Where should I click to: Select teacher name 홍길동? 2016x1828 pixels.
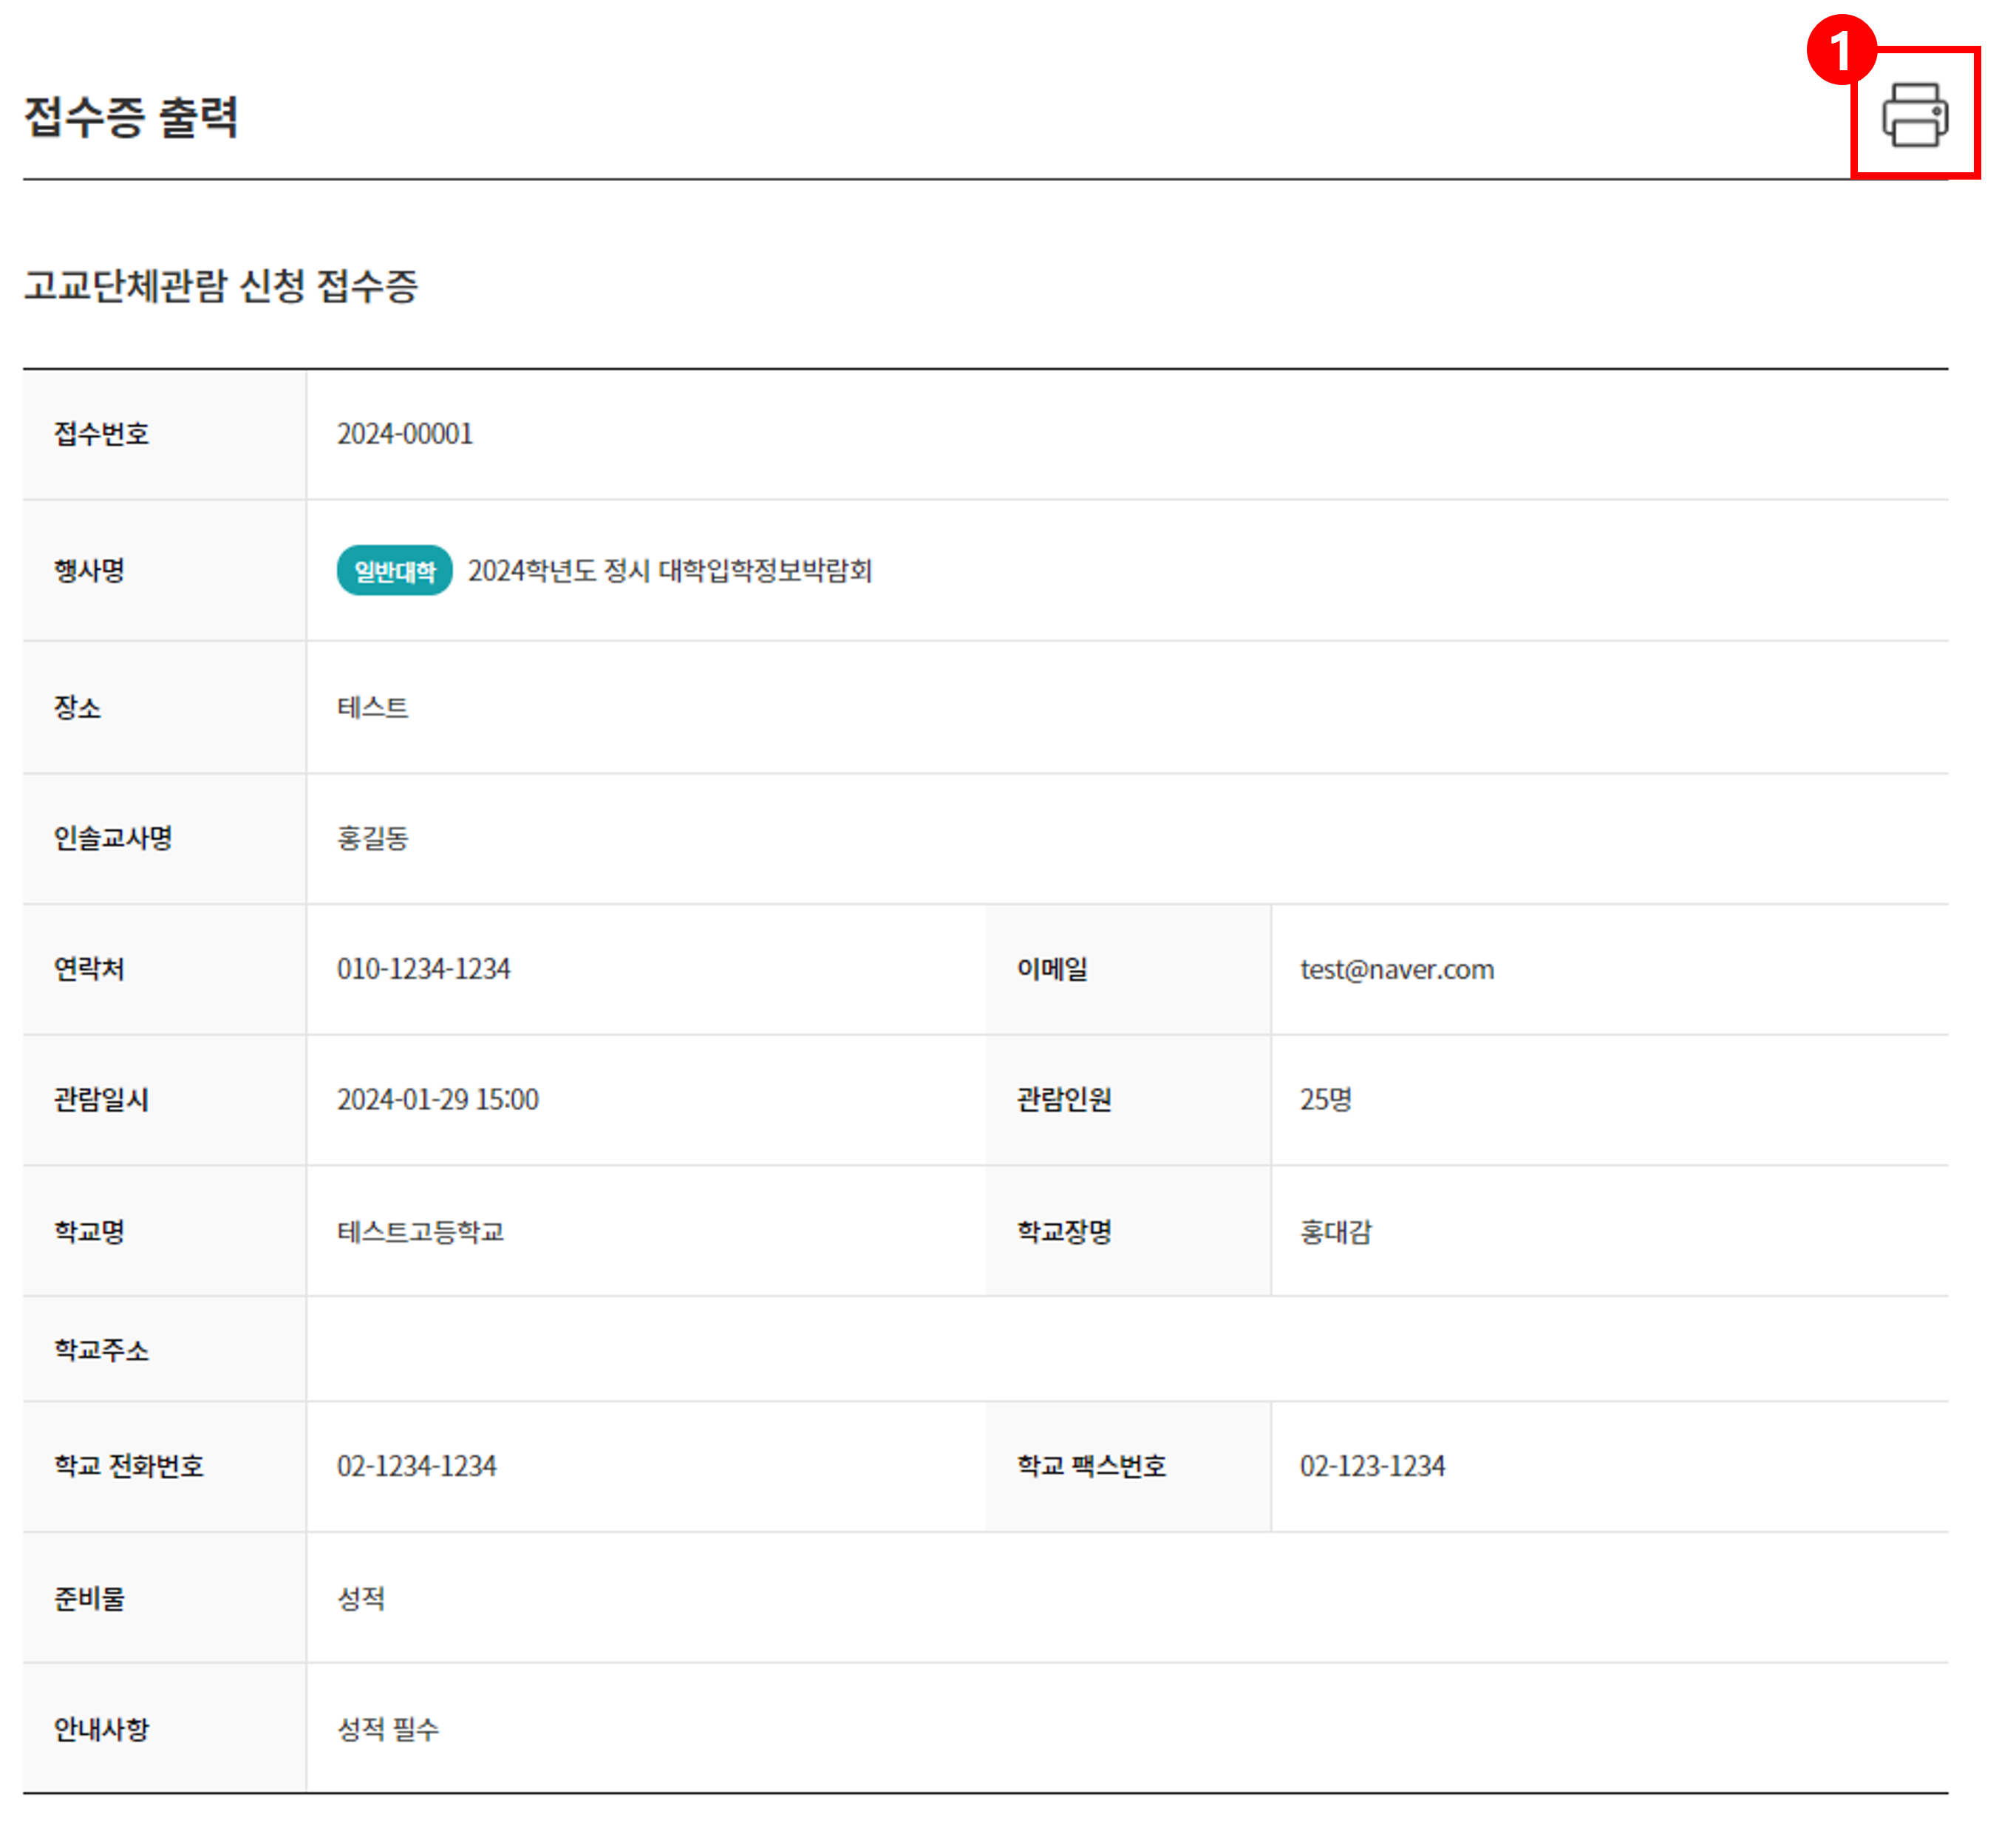coord(373,838)
